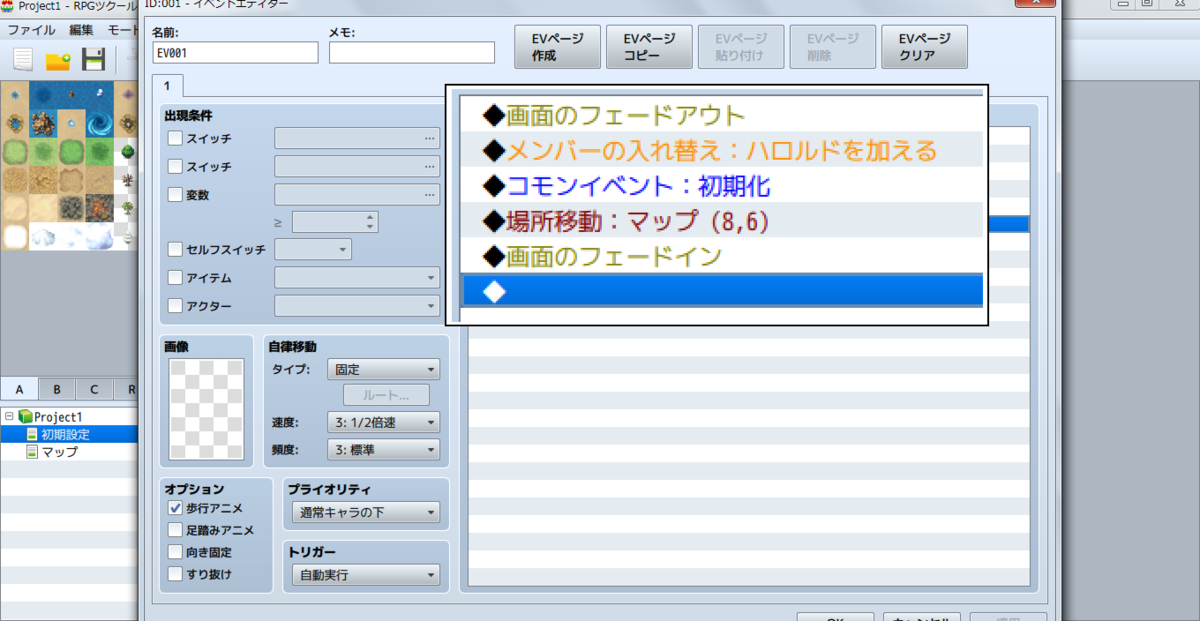Click the variable value stepper down arrow
Screen dimensions: 1200x621
[x=371, y=227]
